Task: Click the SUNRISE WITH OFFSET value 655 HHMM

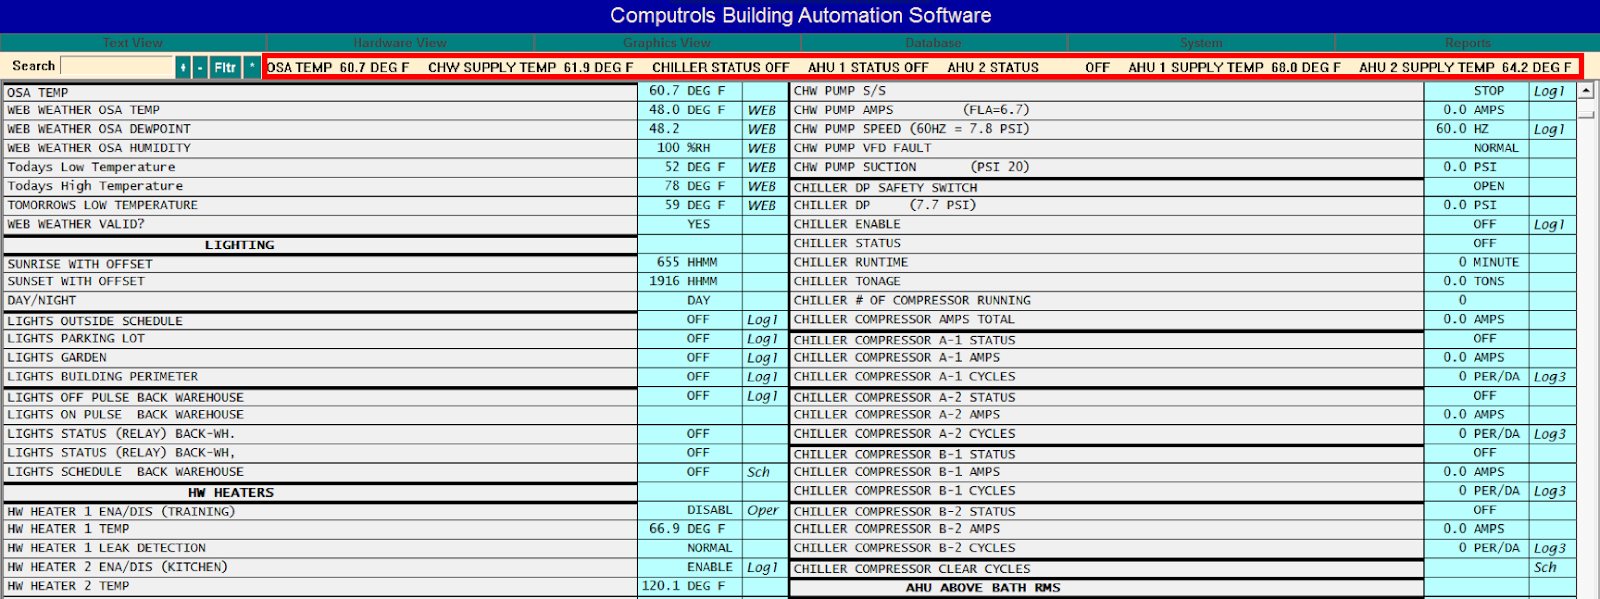Action: 688,262
